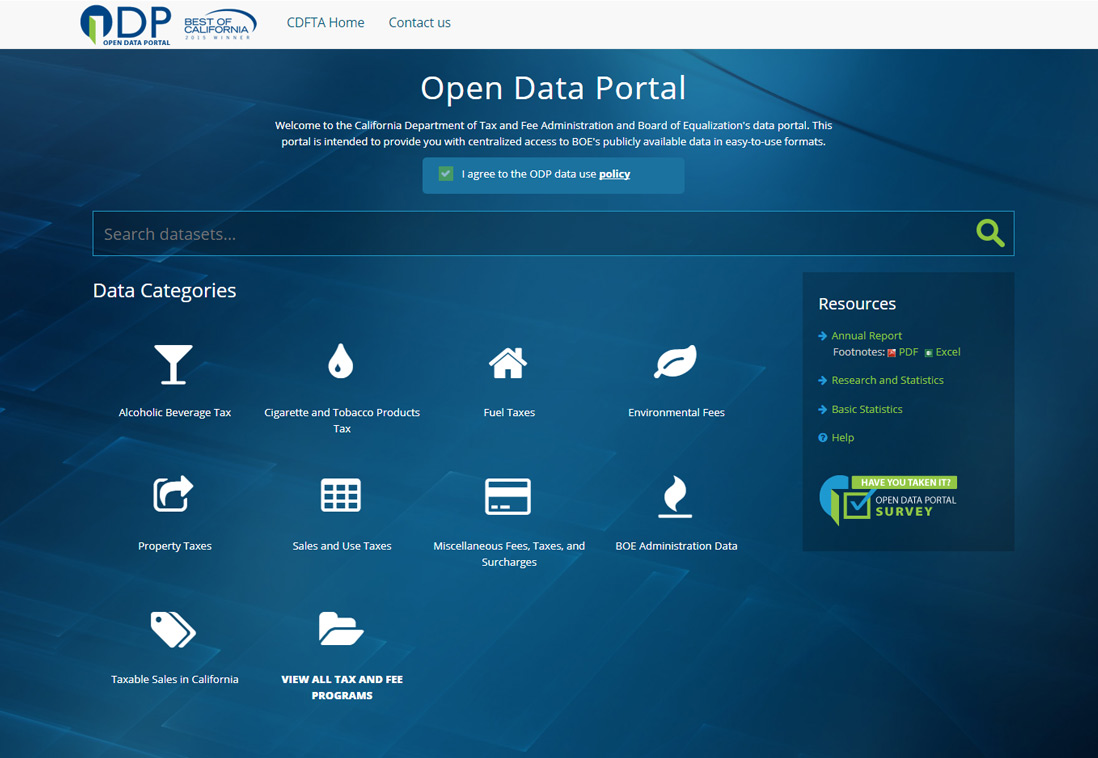This screenshot has height=758, width=1098.
Task: Open the Fuel Taxes house icon
Action: coord(508,363)
